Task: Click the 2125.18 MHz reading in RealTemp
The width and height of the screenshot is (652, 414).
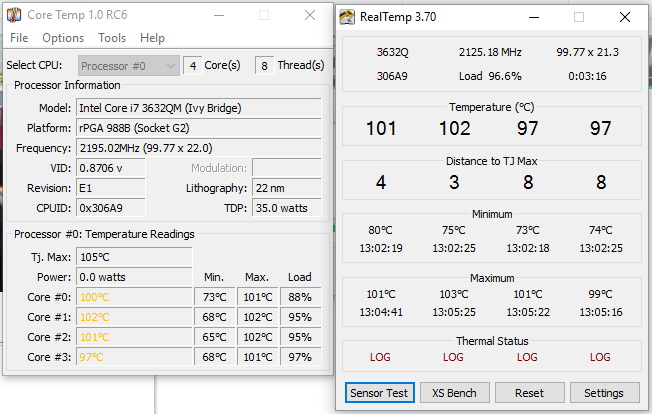Action: [x=490, y=52]
